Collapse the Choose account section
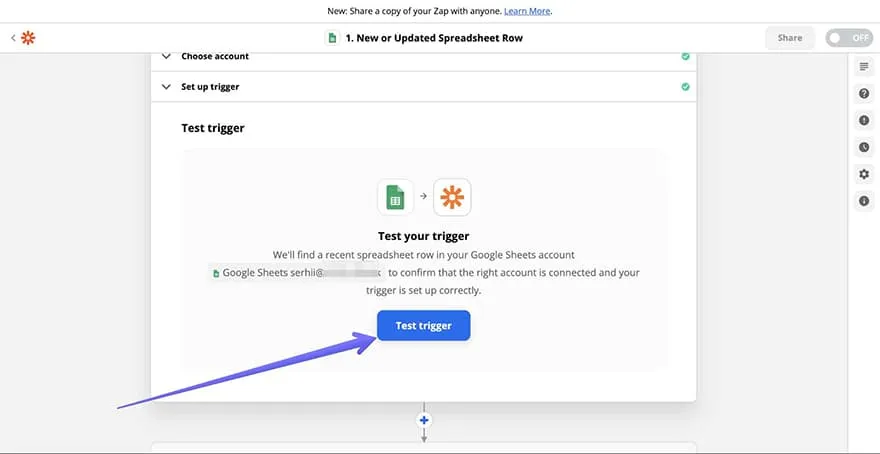The height and width of the screenshot is (454, 880). (165, 57)
